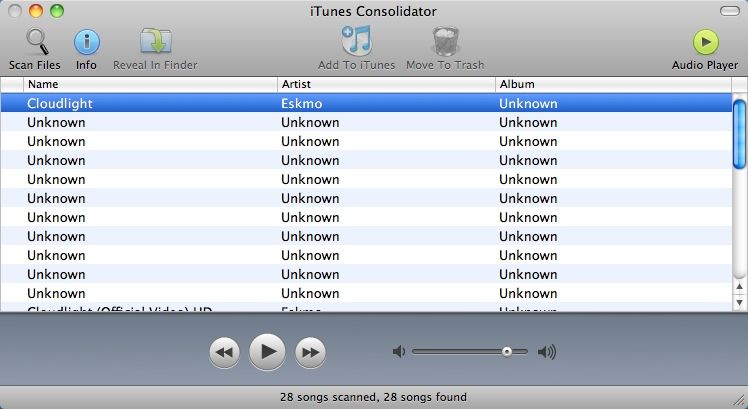Open the Audio Player icon

(x=706, y=42)
